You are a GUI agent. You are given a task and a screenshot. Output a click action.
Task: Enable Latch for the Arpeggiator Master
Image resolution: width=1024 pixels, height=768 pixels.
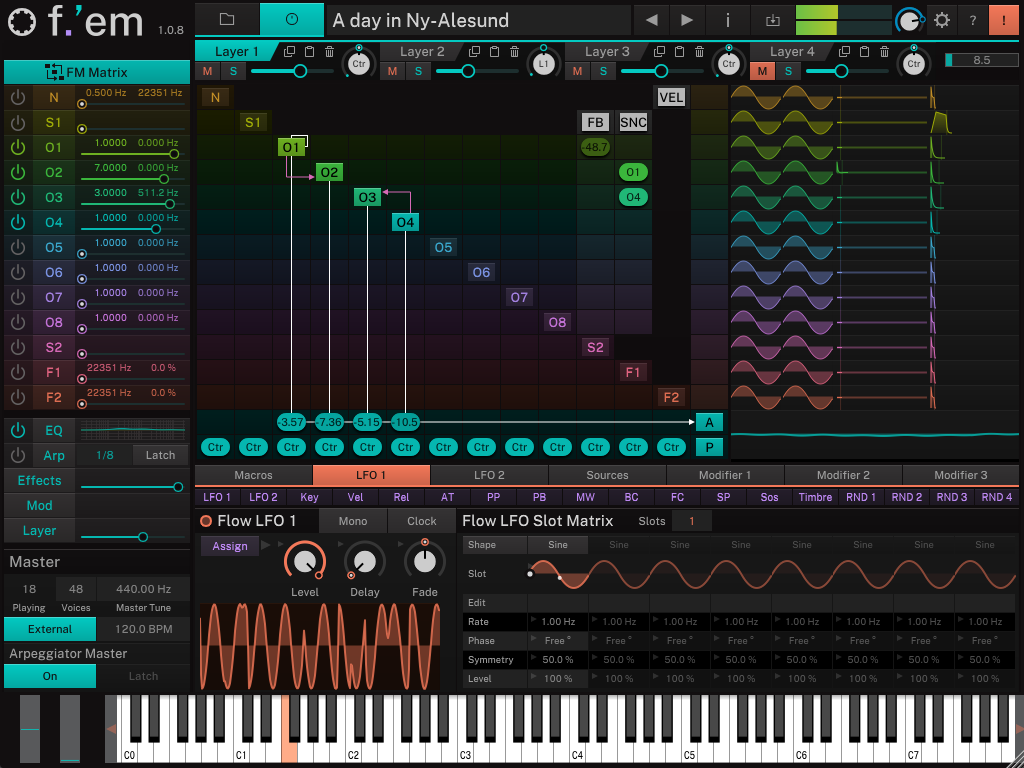click(x=142, y=676)
